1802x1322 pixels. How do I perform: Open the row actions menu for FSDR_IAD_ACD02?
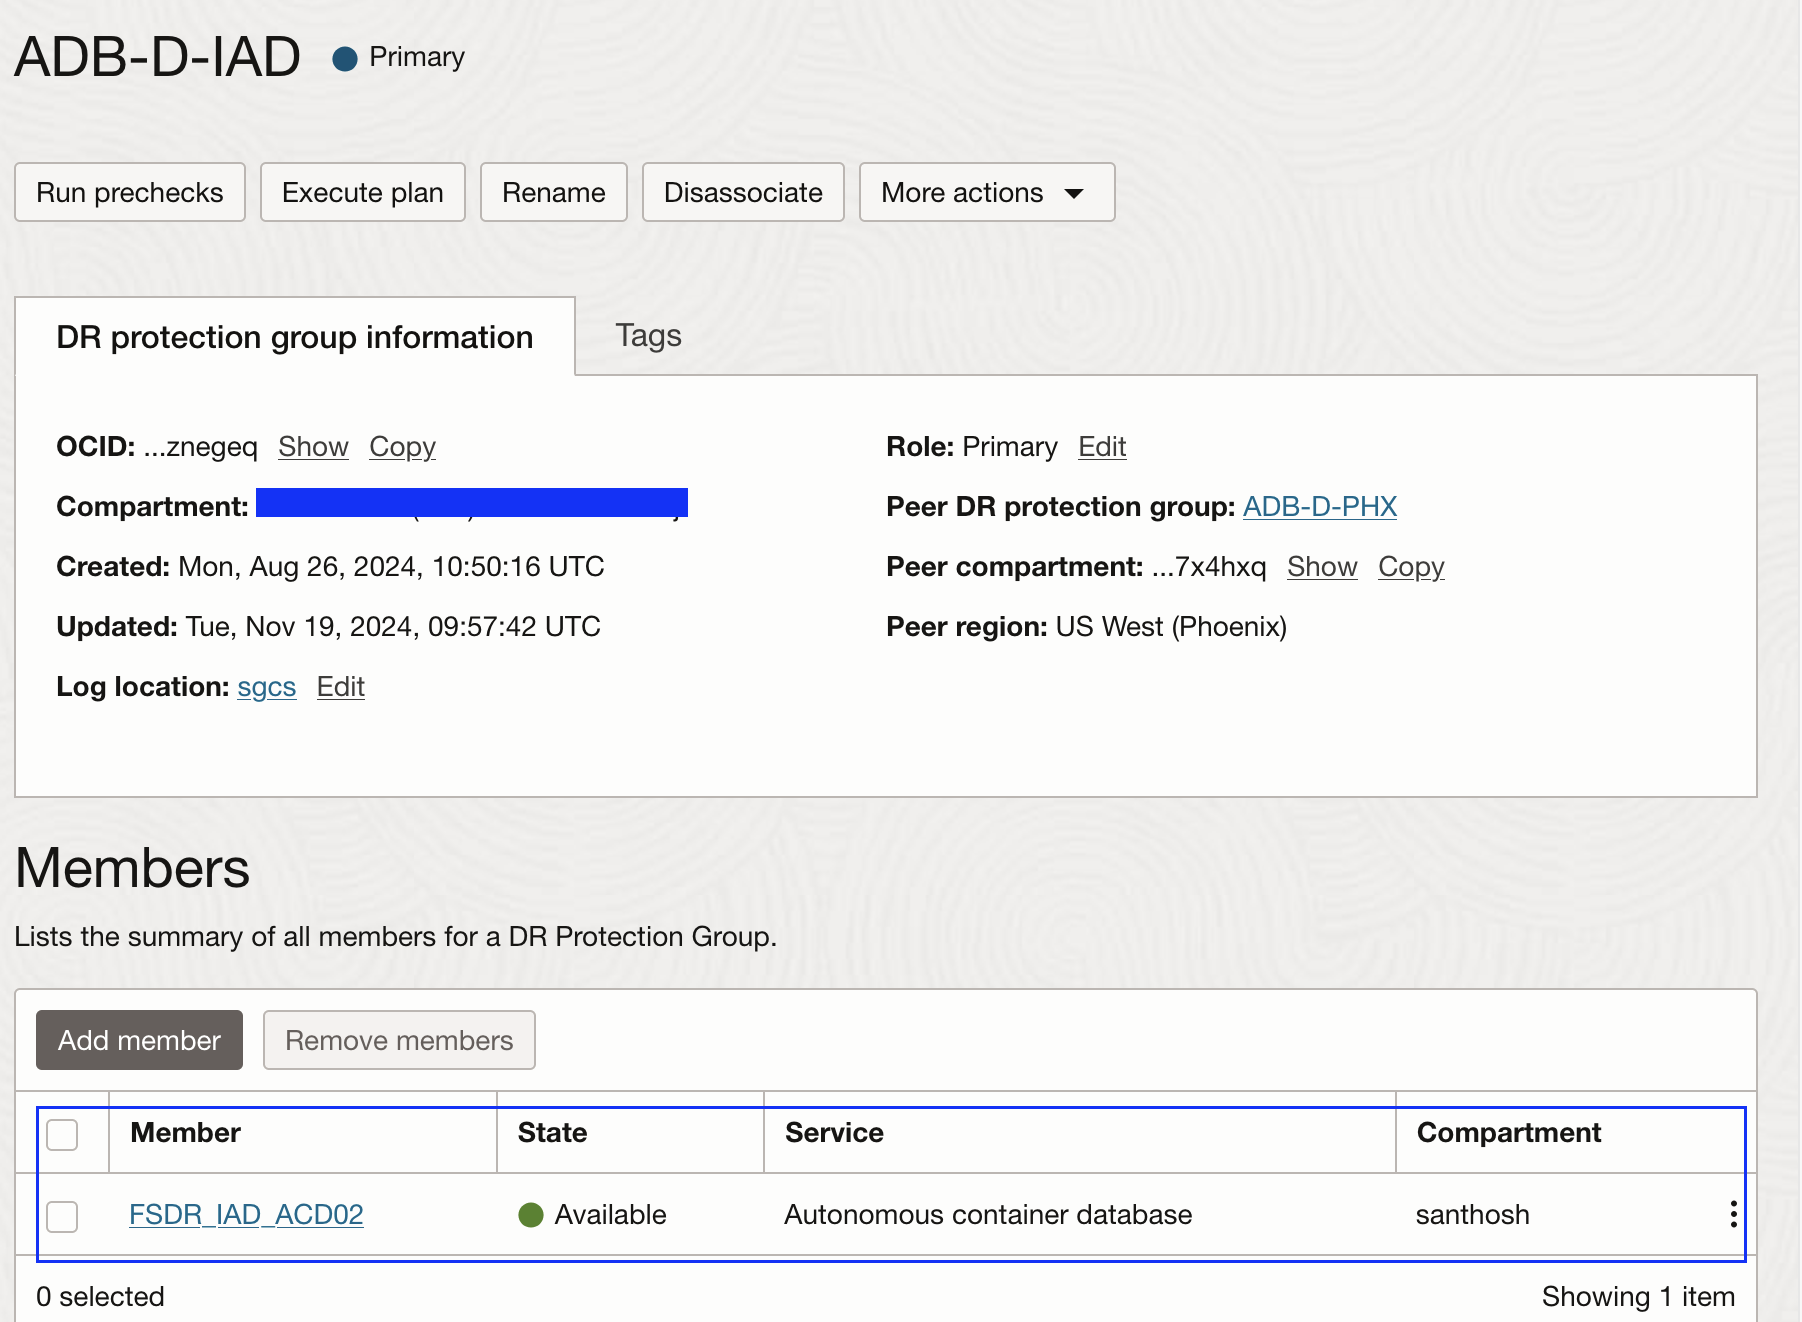(1733, 1215)
